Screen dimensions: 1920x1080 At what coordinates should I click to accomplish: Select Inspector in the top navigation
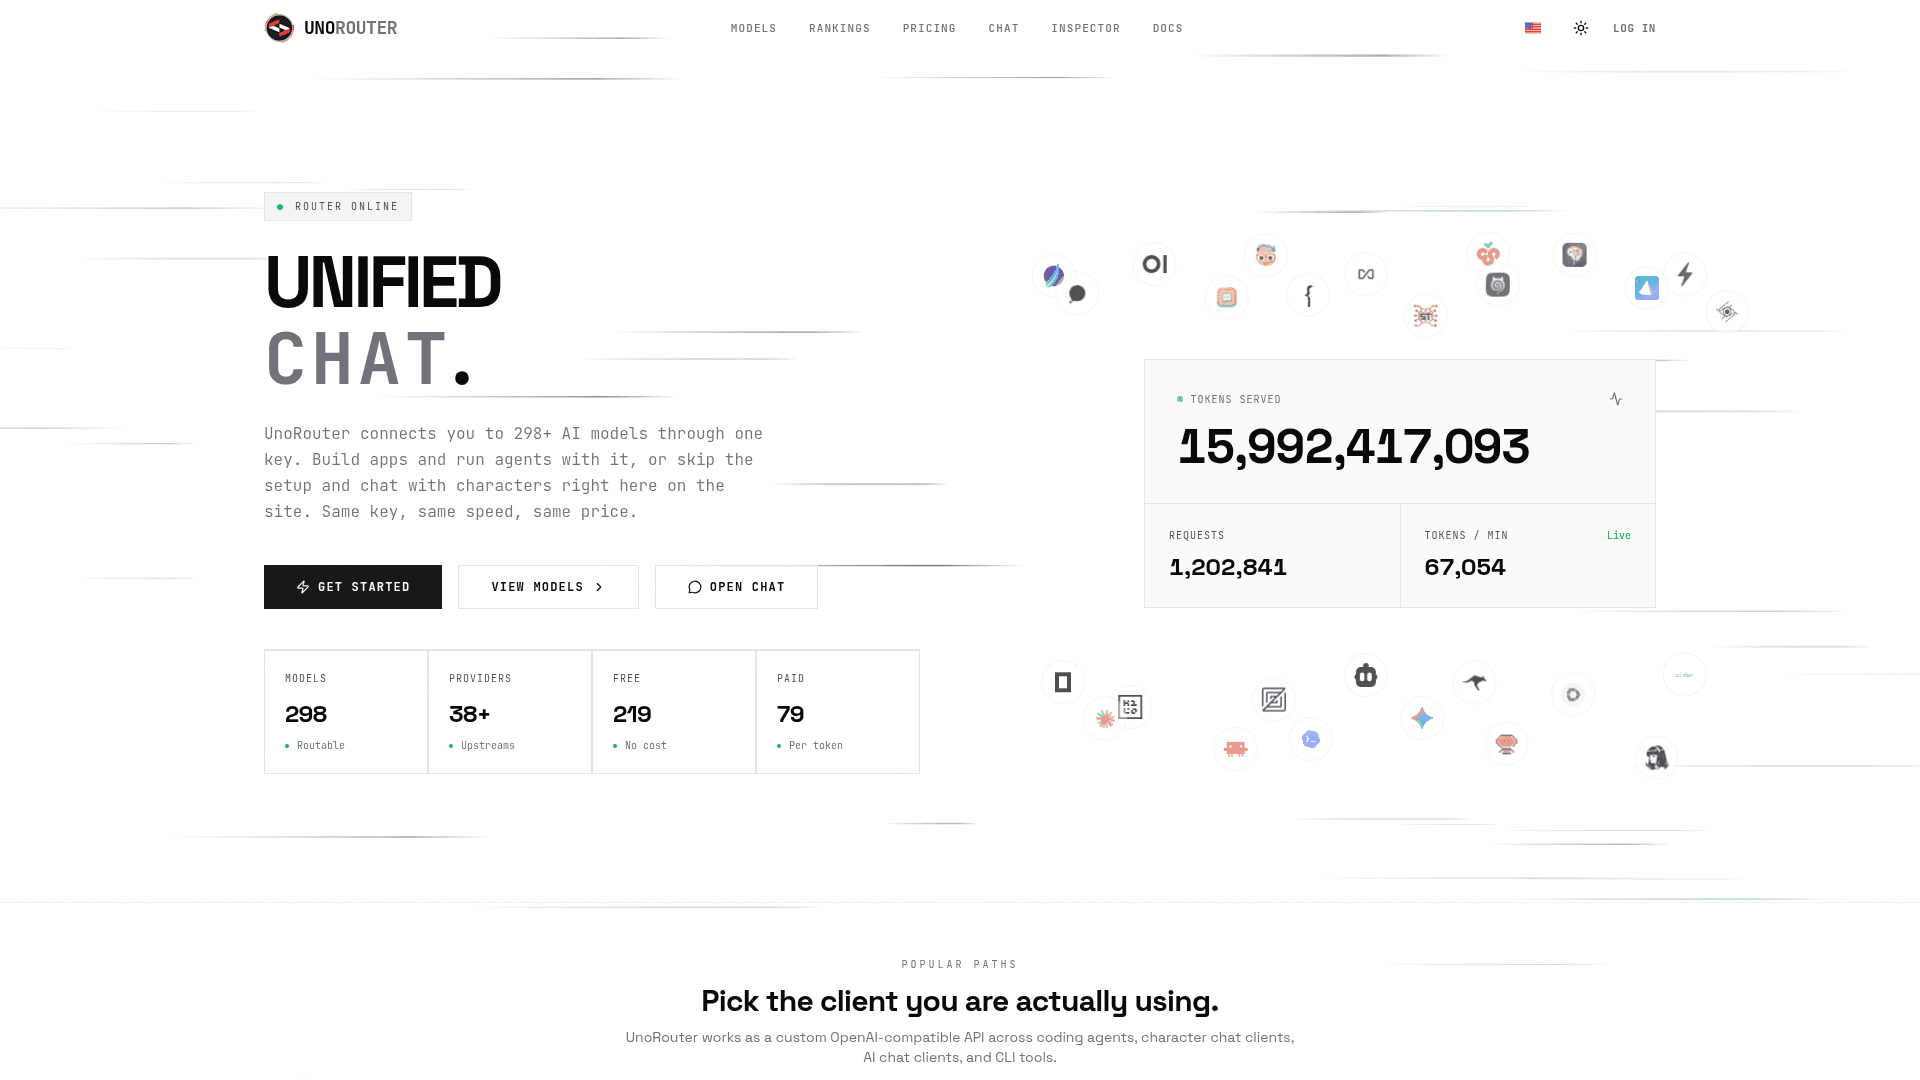pyautogui.click(x=1085, y=28)
